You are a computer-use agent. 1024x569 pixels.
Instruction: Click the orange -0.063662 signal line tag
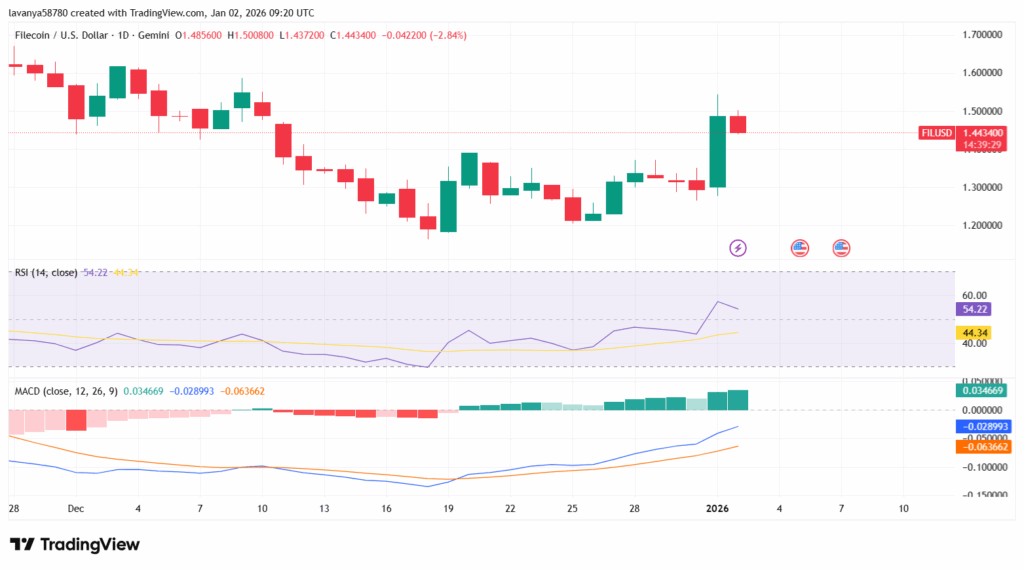[x=982, y=446]
